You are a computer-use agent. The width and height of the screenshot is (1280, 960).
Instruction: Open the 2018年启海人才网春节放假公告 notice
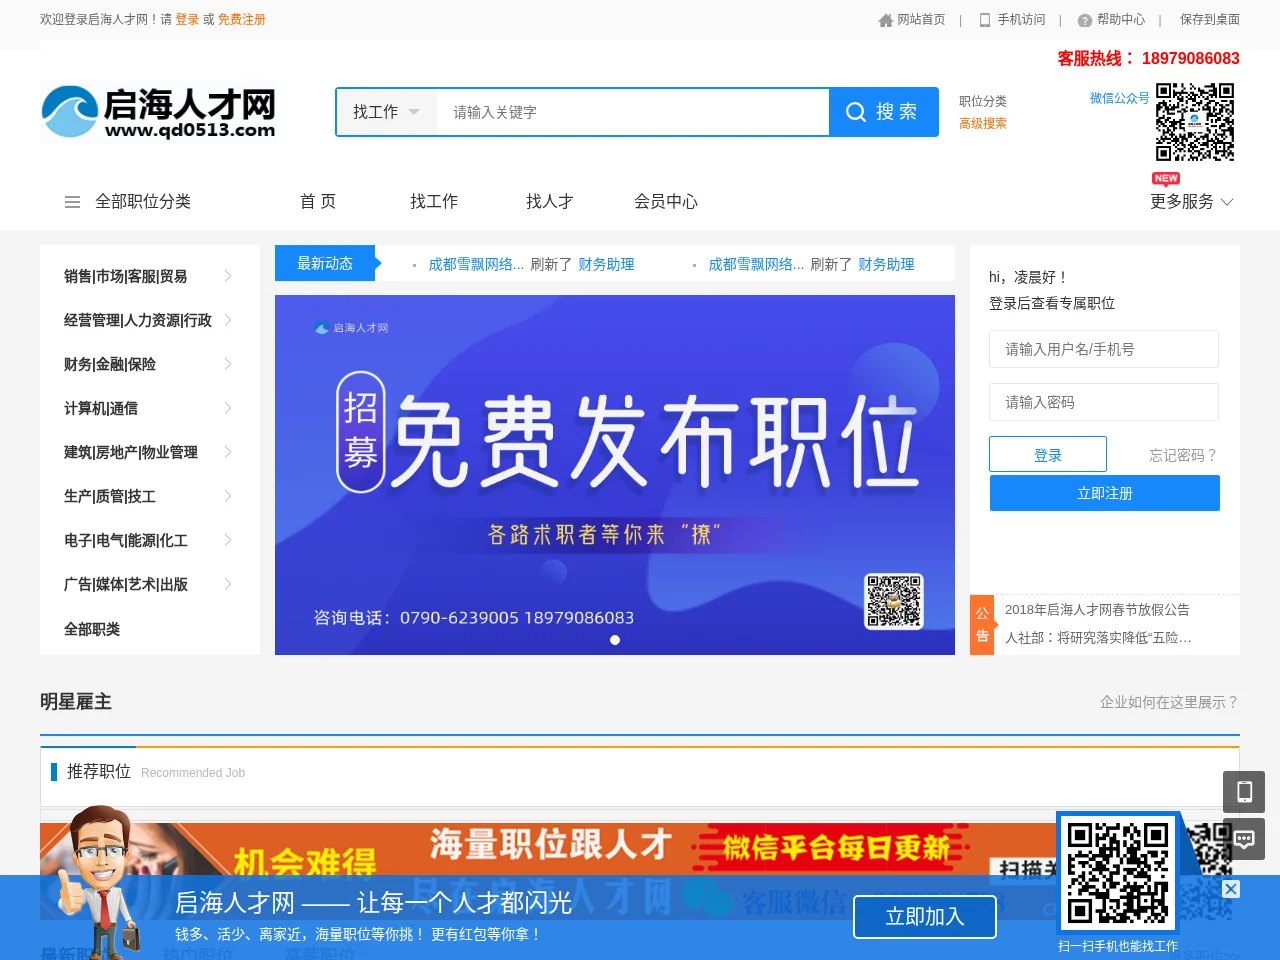[x=1097, y=609]
